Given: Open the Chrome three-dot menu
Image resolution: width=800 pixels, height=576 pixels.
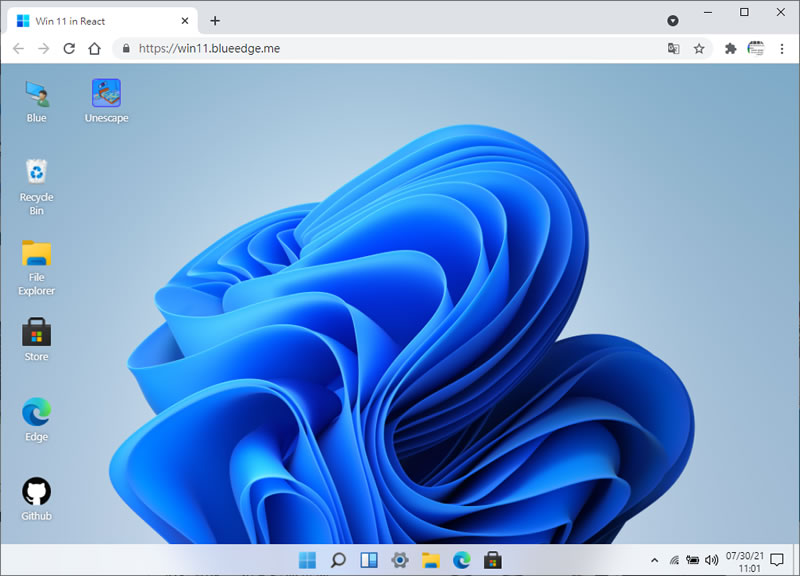Looking at the screenshot, I should click(x=782, y=48).
